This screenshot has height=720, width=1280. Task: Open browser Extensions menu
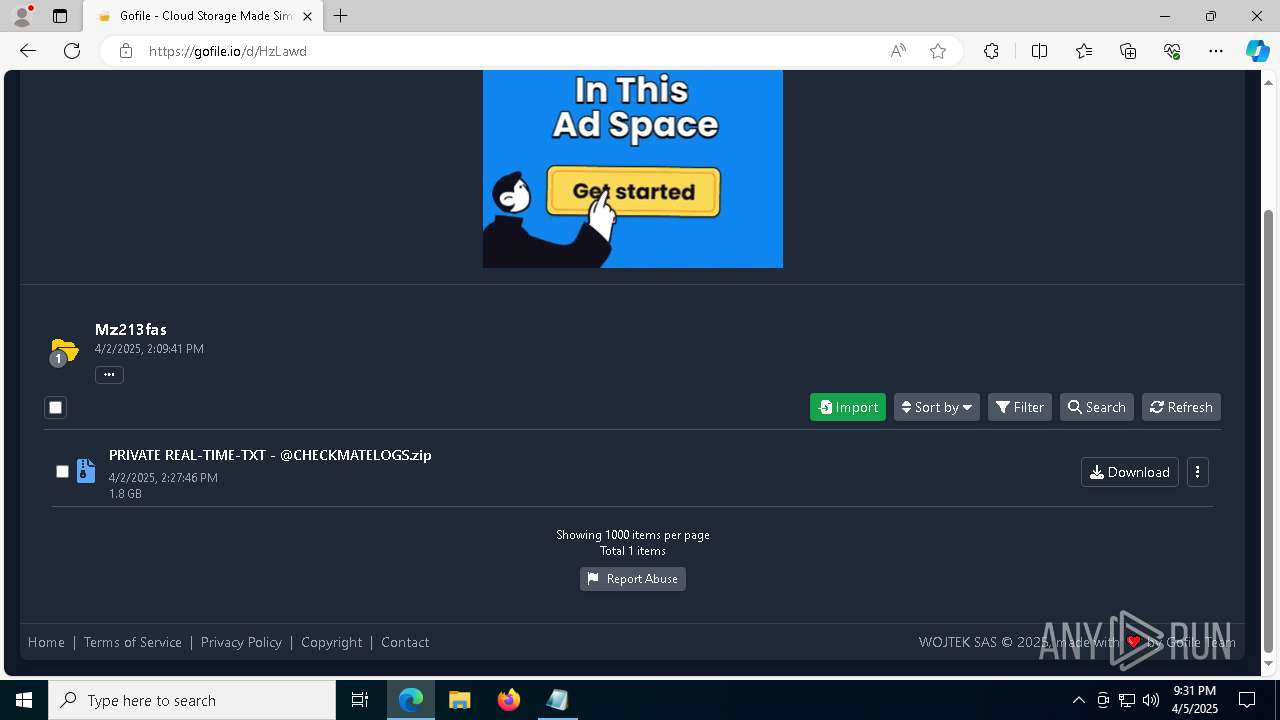pos(991,51)
